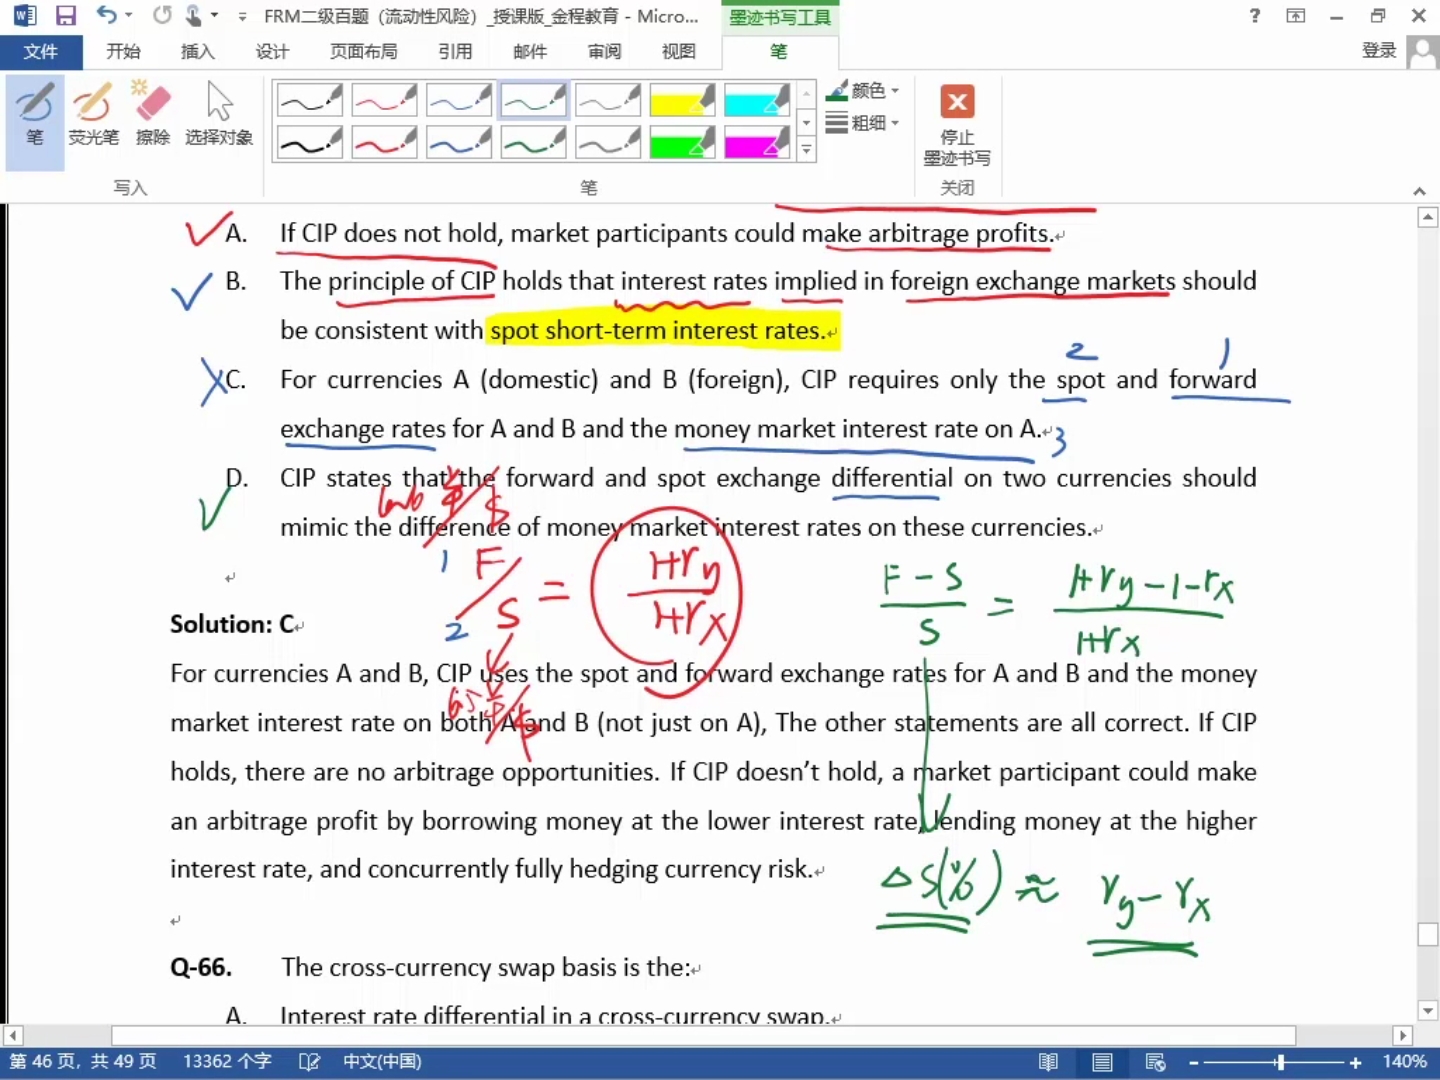
Task: Switch to Read Mode view in status bar
Action: [1048, 1062]
